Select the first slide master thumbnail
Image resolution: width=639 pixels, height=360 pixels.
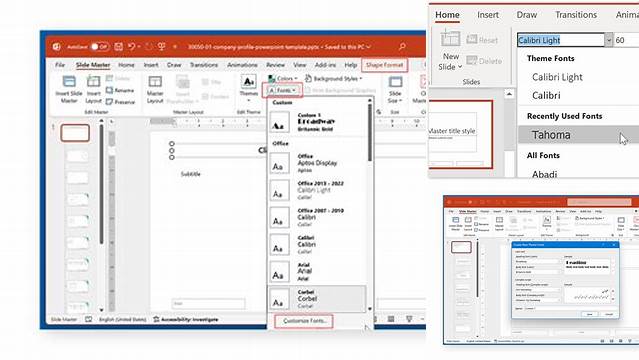click(x=75, y=133)
